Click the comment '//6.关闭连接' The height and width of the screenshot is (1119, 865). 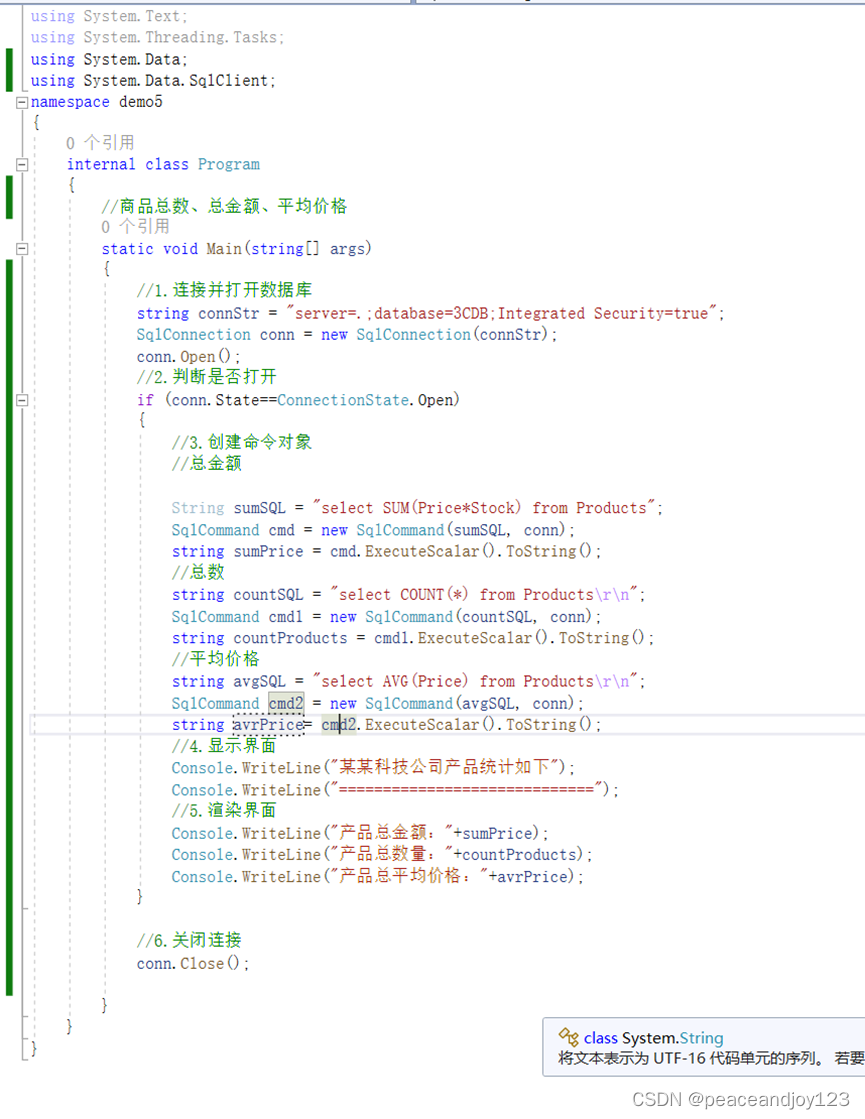click(189, 941)
